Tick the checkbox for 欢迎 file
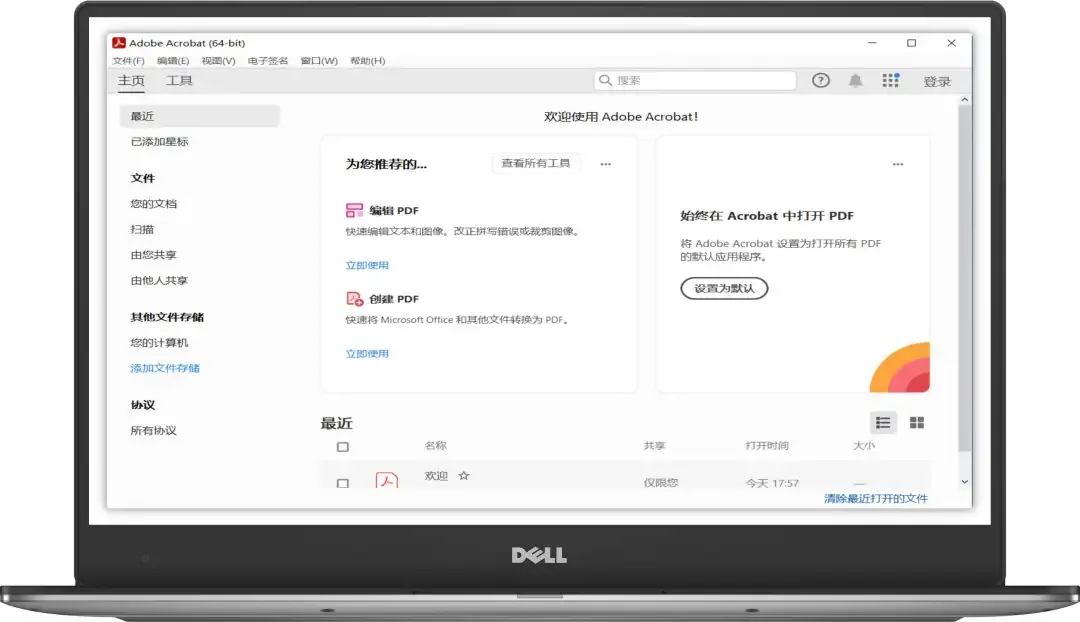Image resolution: width=1080 pixels, height=622 pixels. [x=343, y=483]
